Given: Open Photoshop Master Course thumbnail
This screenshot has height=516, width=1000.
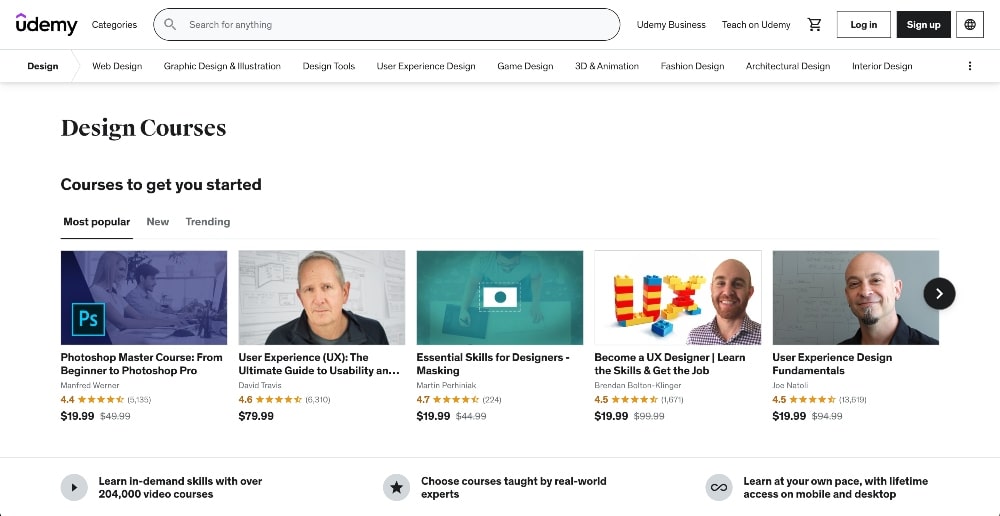Looking at the screenshot, I should click(143, 297).
